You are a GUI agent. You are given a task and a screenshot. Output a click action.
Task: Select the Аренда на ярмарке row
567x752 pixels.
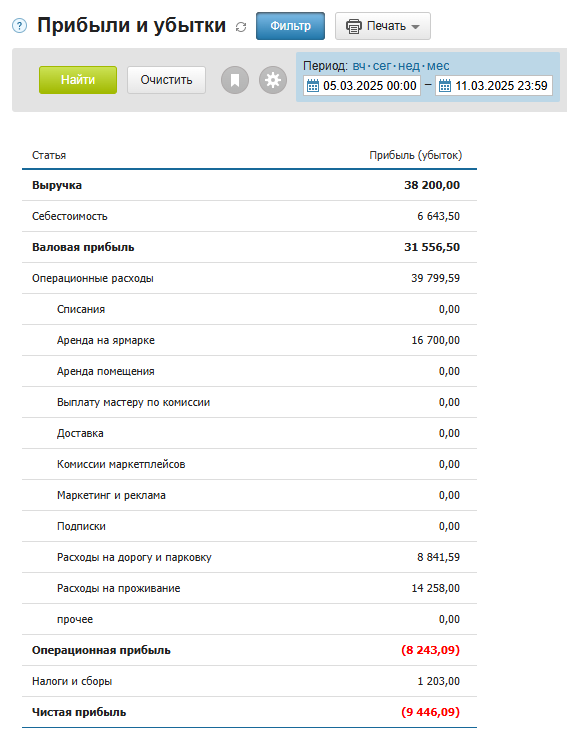click(x=249, y=341)
